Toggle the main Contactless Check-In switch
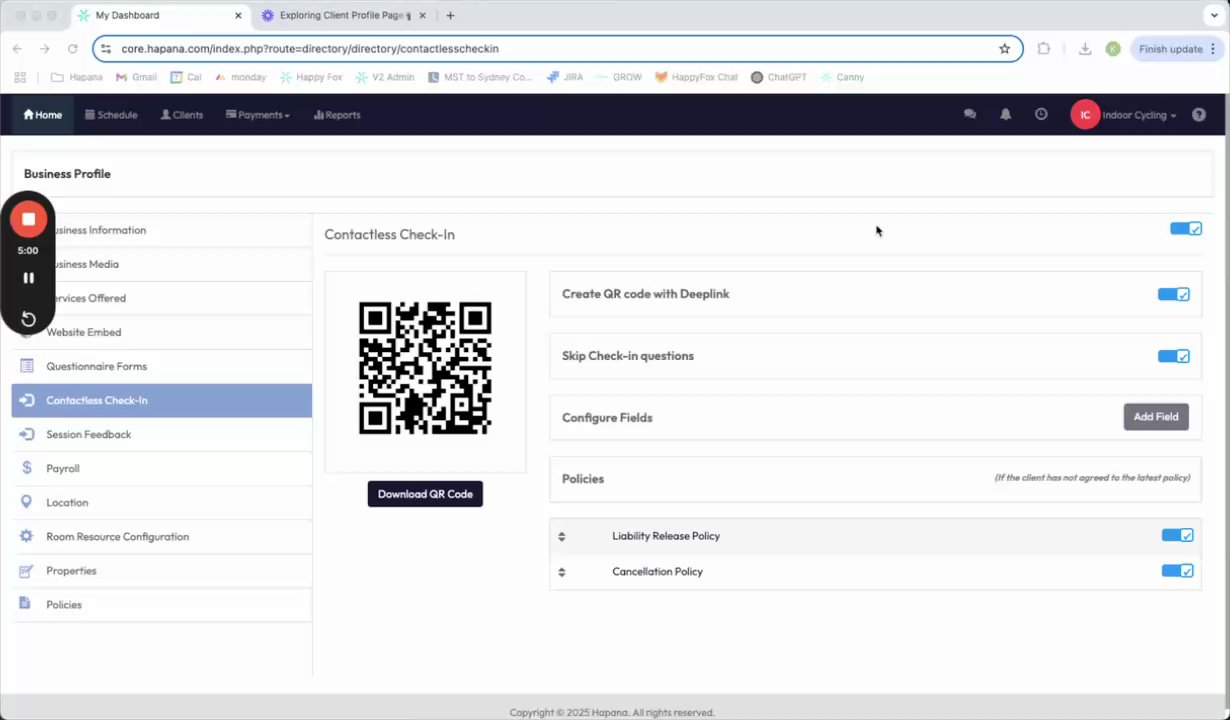This screenshot has width=1230, height=720. (1186, 229)
